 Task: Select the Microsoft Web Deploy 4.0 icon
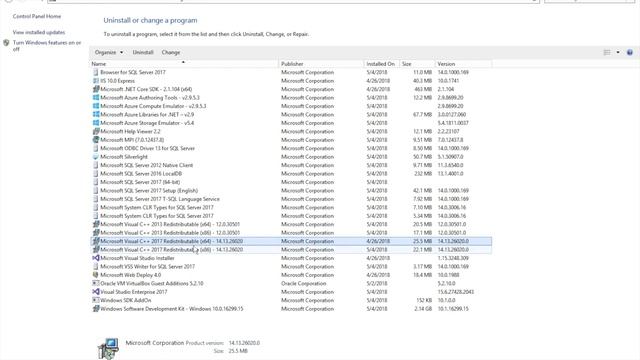click(x=96, y=275)
